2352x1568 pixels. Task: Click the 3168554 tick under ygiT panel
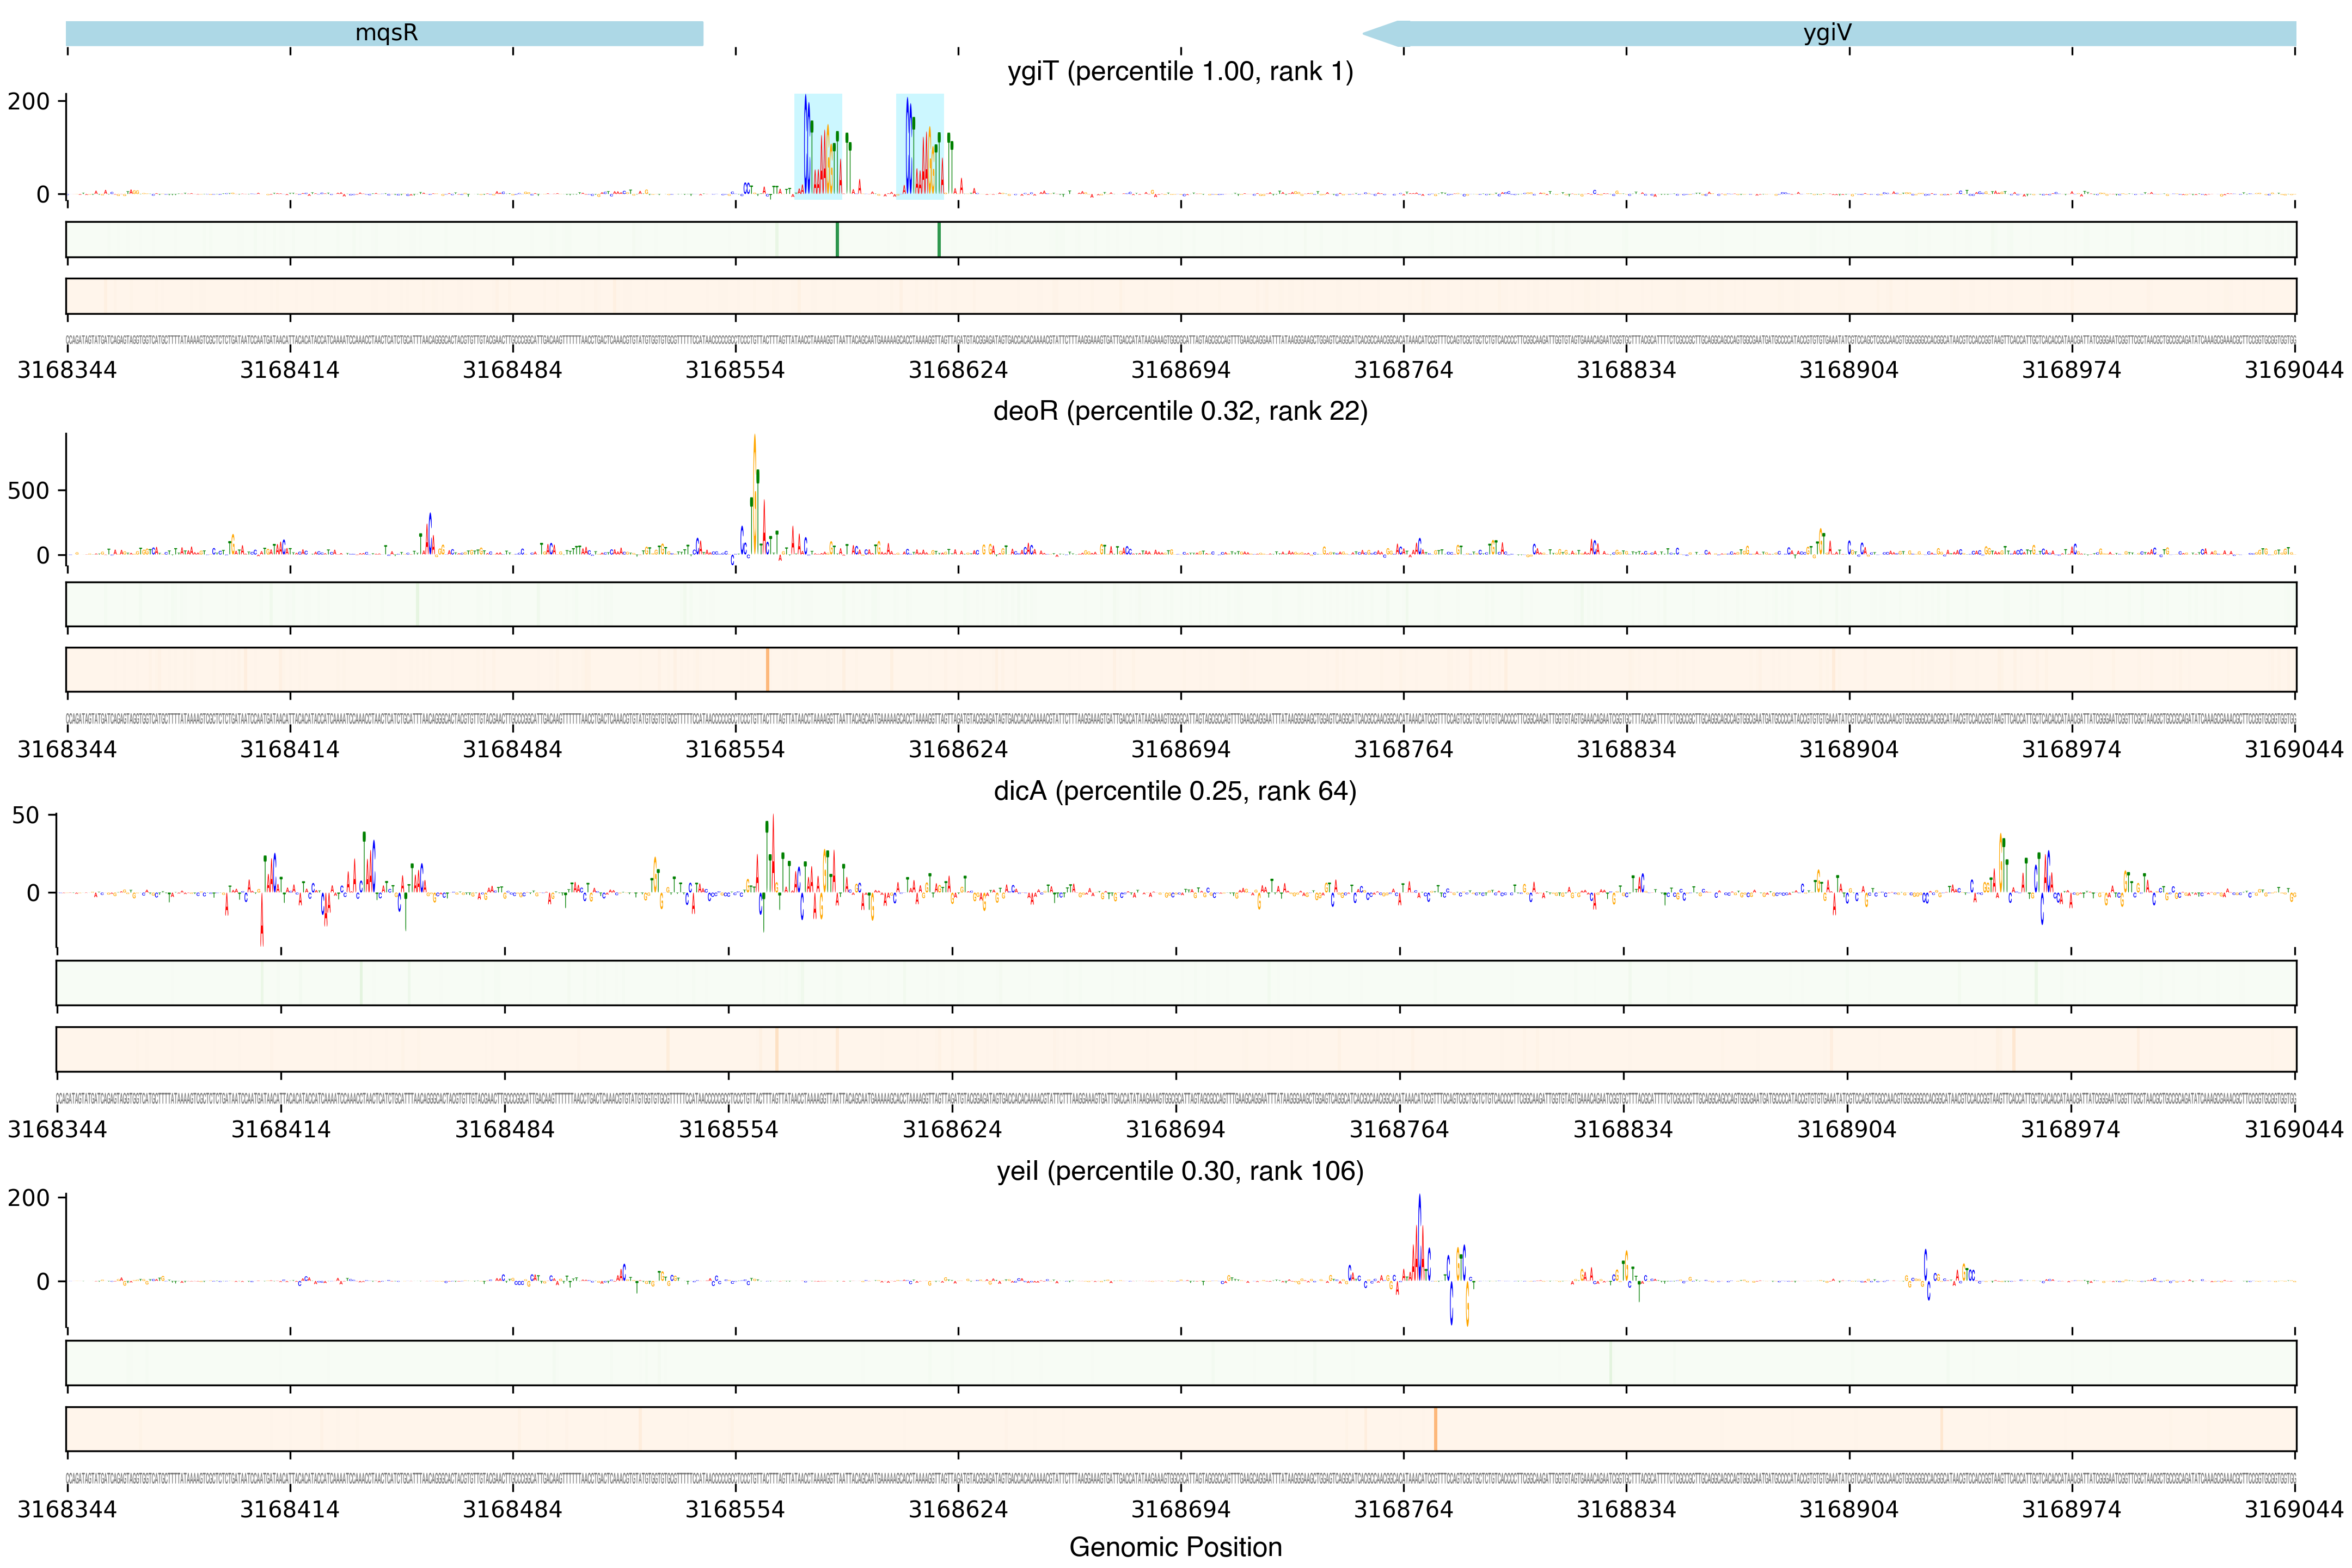pyautogui.click(x=735, y=370)
